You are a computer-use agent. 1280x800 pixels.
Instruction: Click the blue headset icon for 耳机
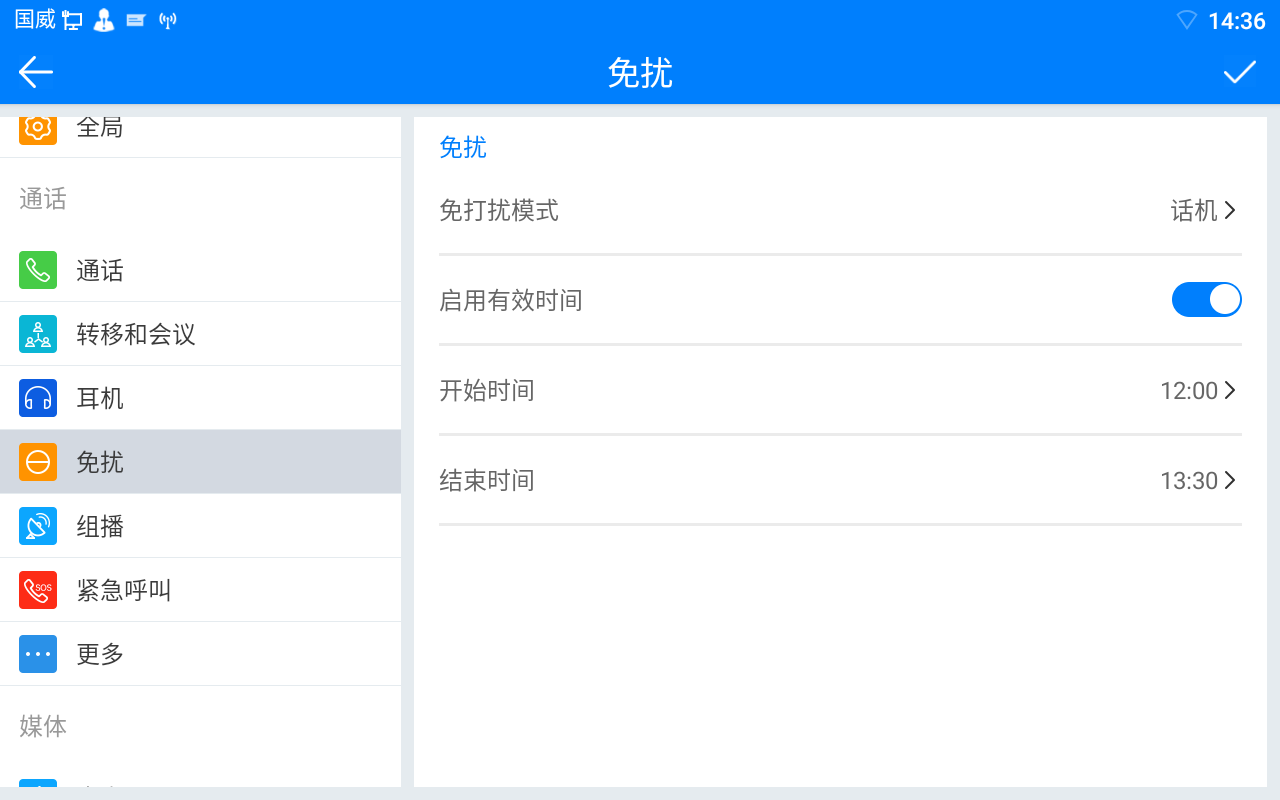(x=37, y=397)
